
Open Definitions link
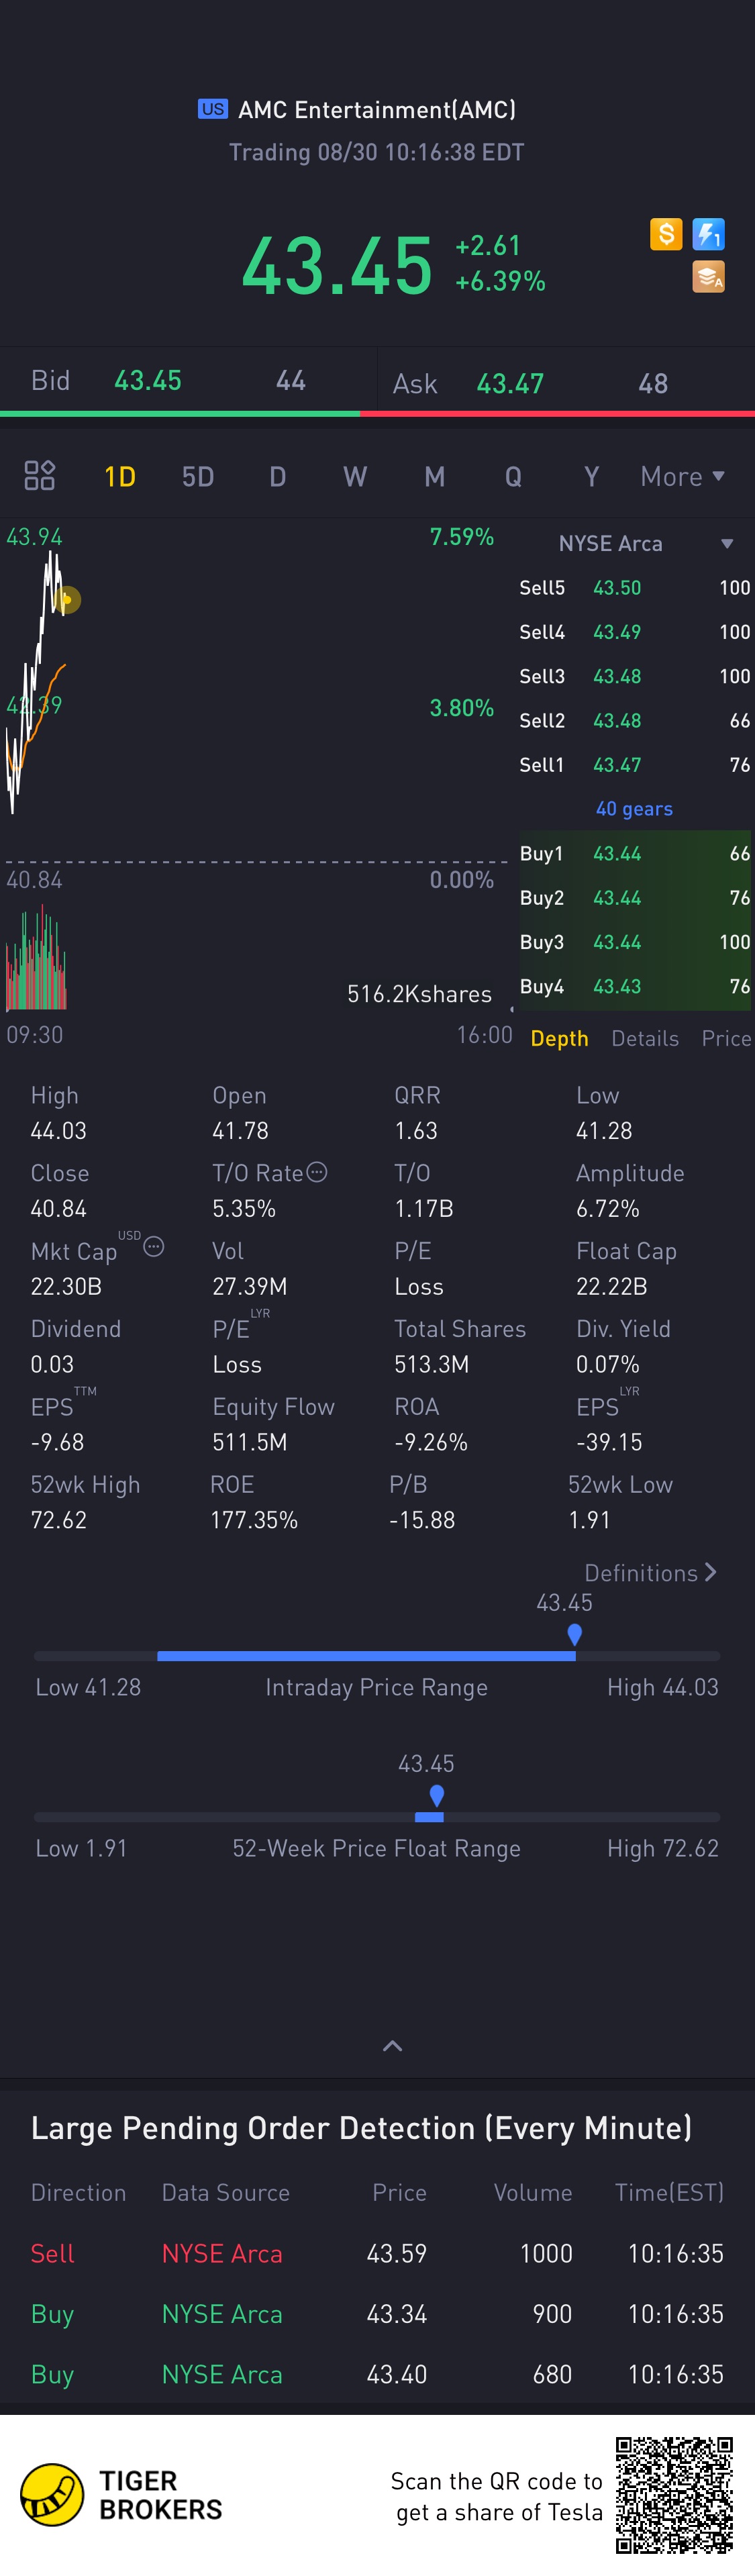[650, 1573]
